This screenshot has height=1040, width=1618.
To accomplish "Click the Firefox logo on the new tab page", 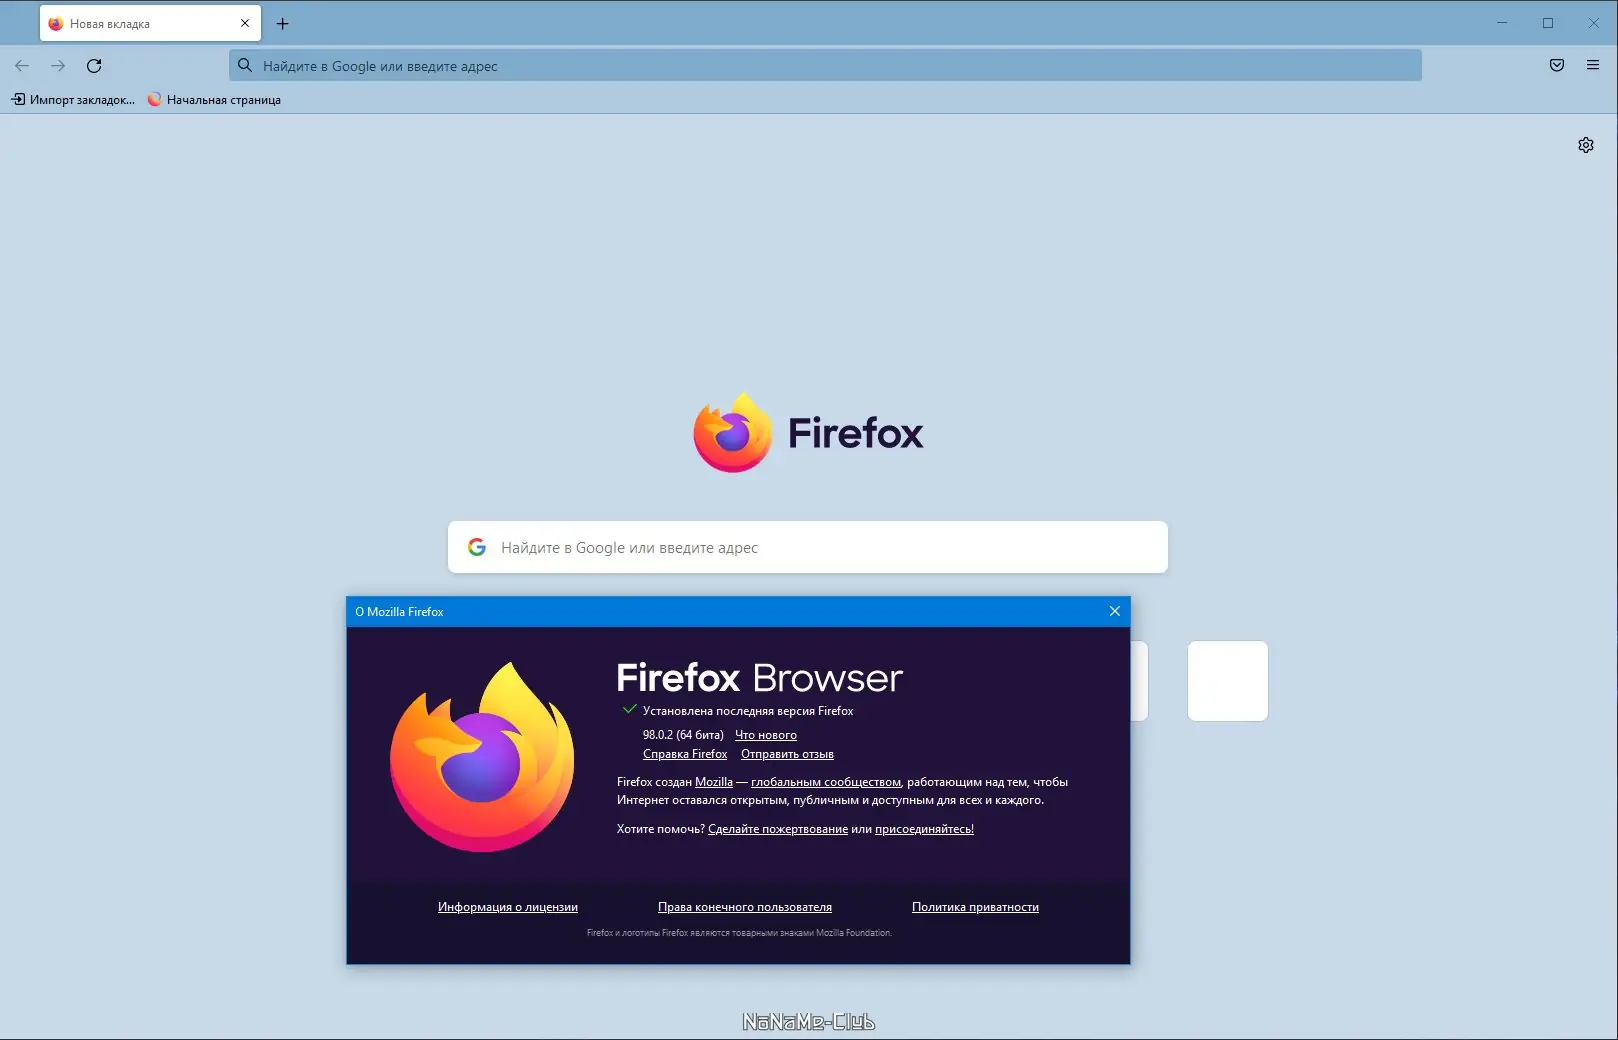I will (x=808, y=433).
